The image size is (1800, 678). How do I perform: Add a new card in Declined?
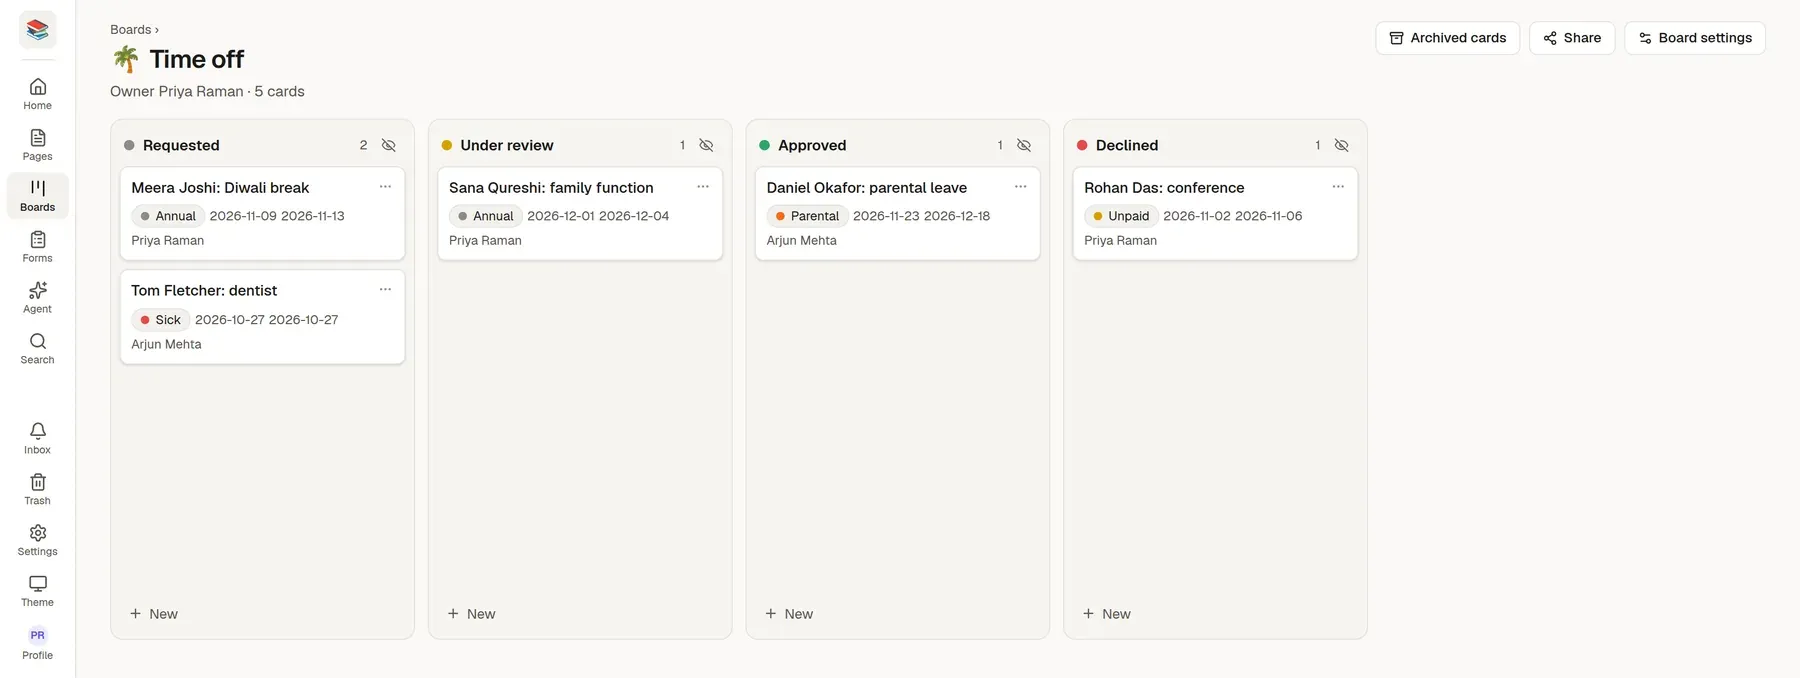[x=1107, y=614]
